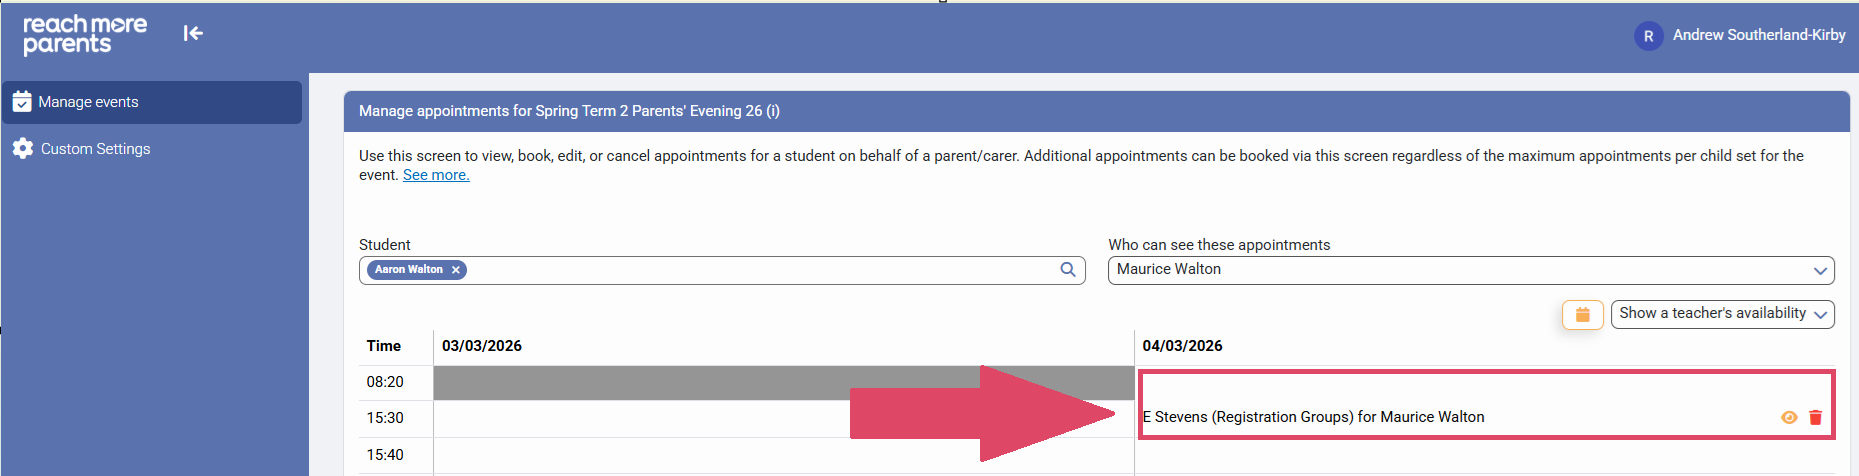This screenshot has width=1859, height=476.
Task: Go to Custom Settings in the sidebar
Action: click(95, 149)
